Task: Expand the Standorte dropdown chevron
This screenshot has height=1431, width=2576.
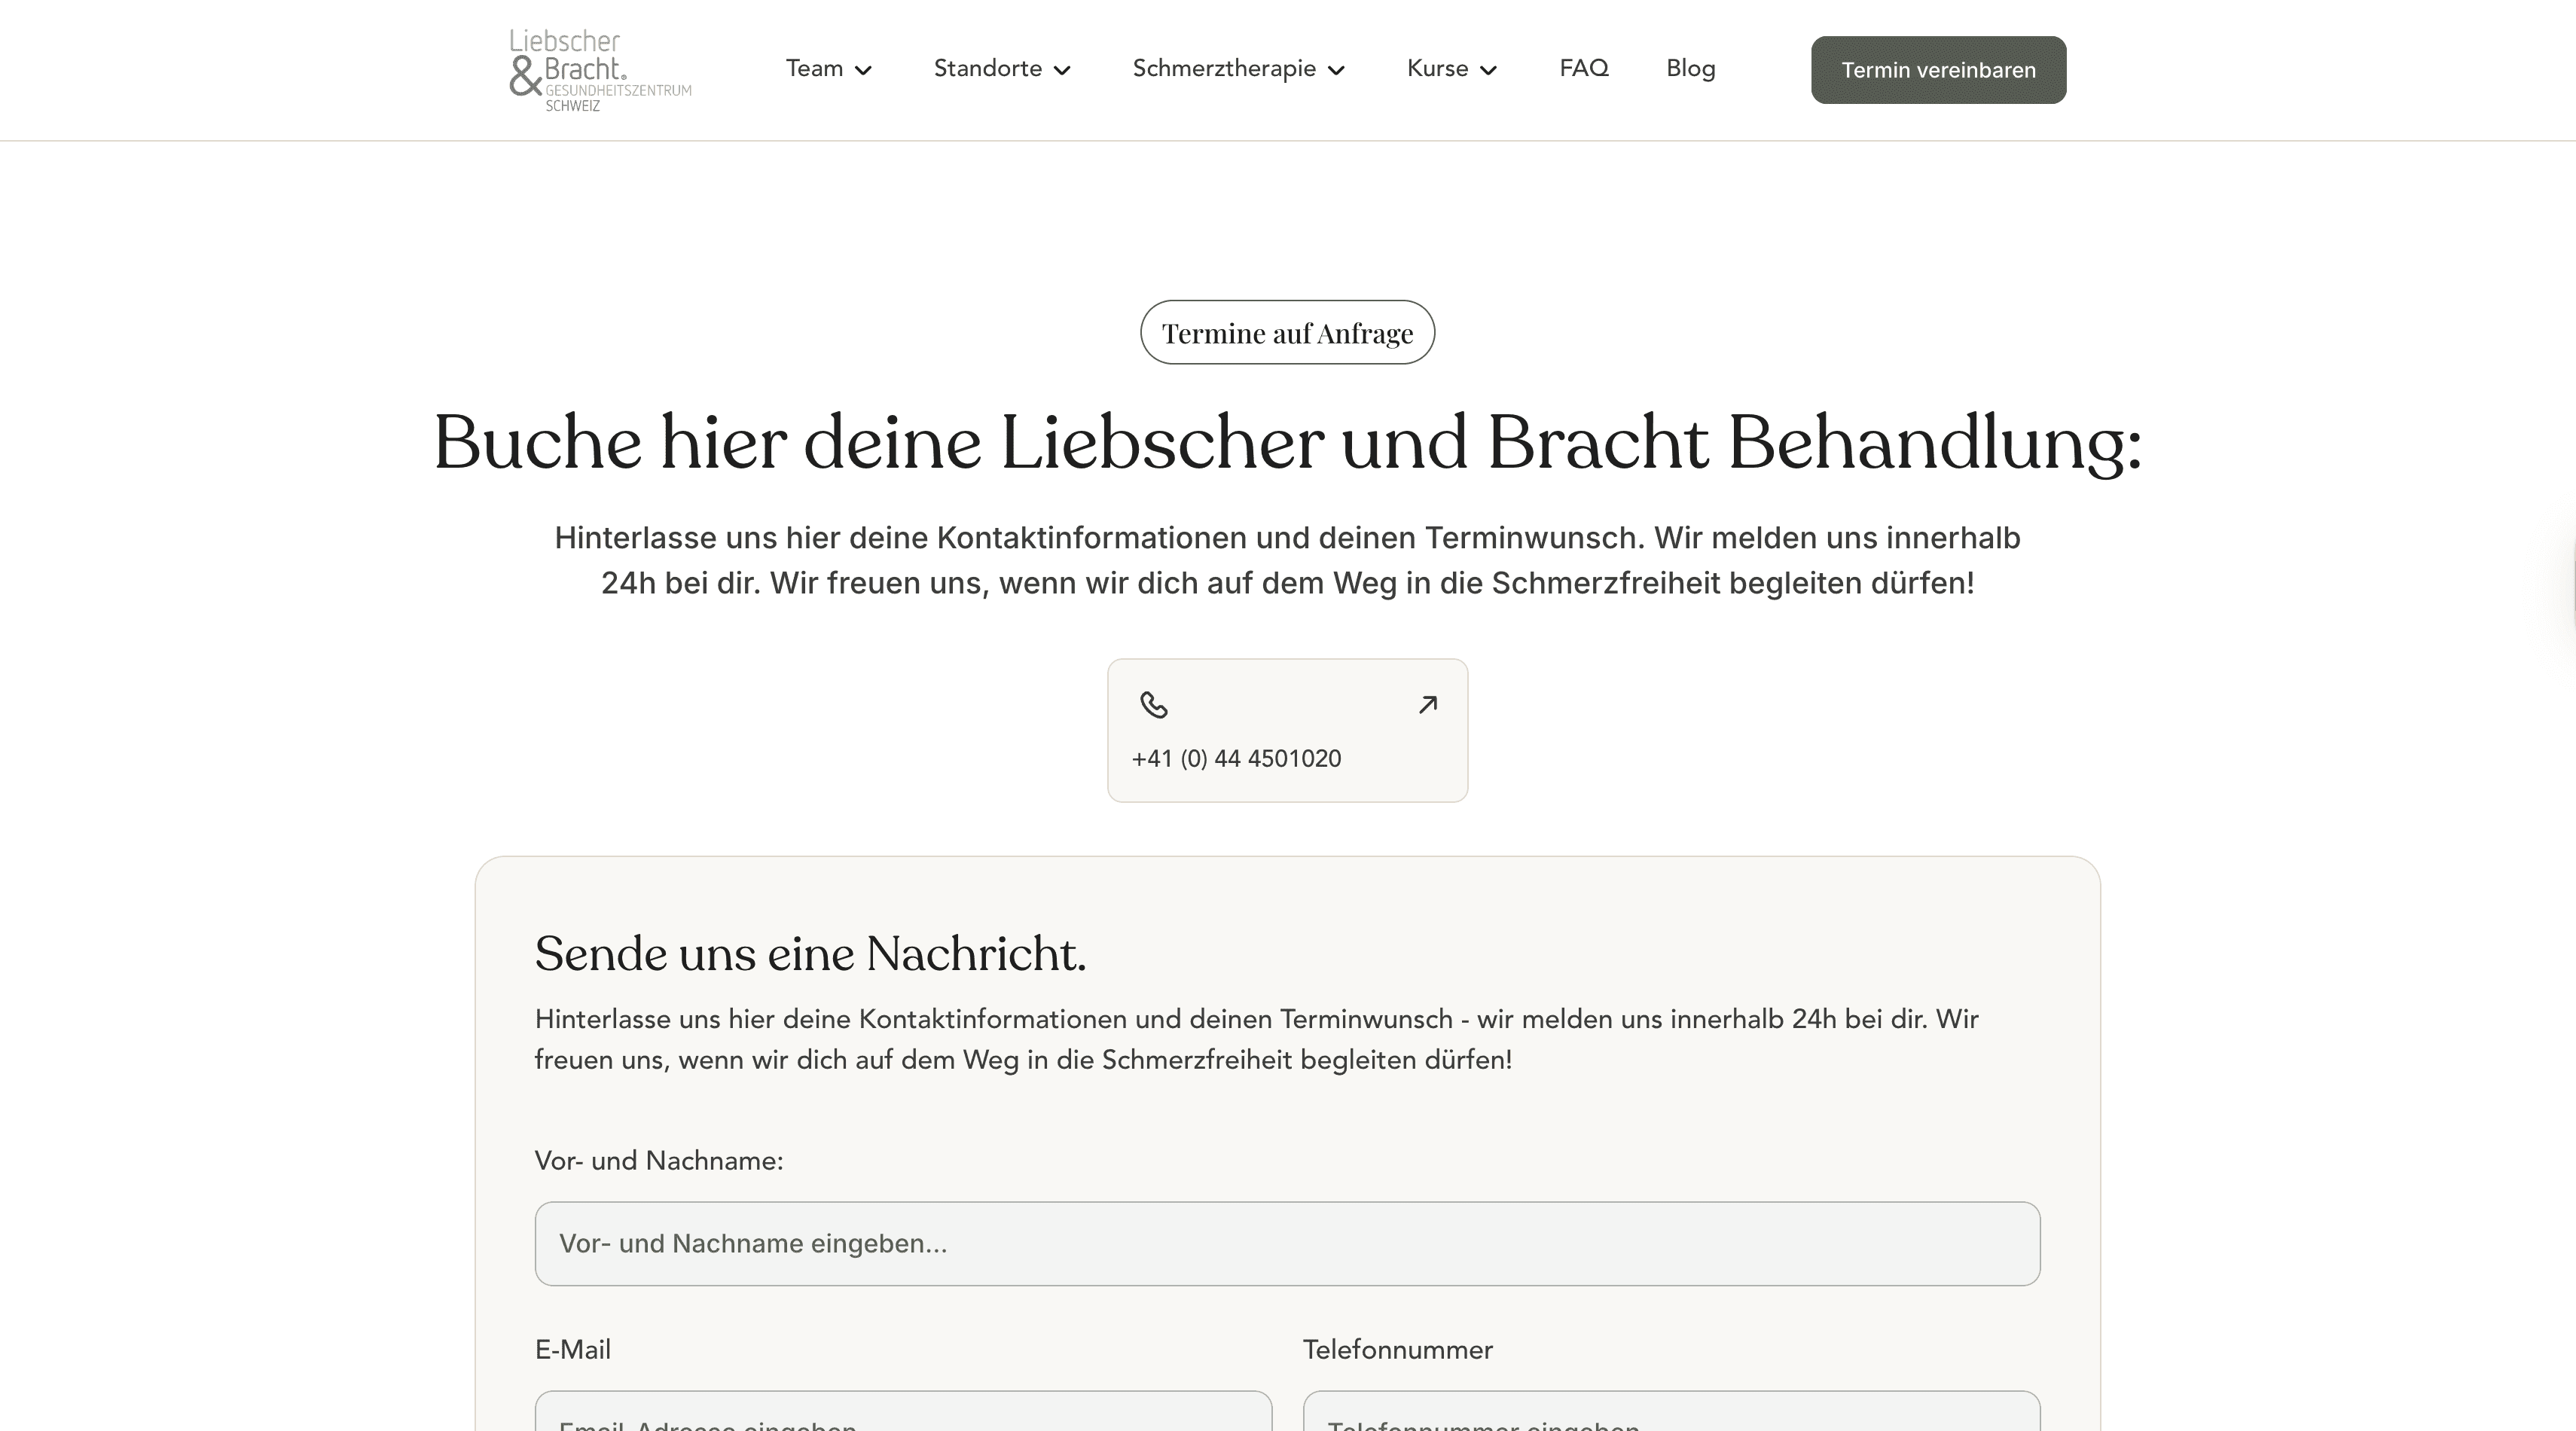Action: coord(1062,70)
